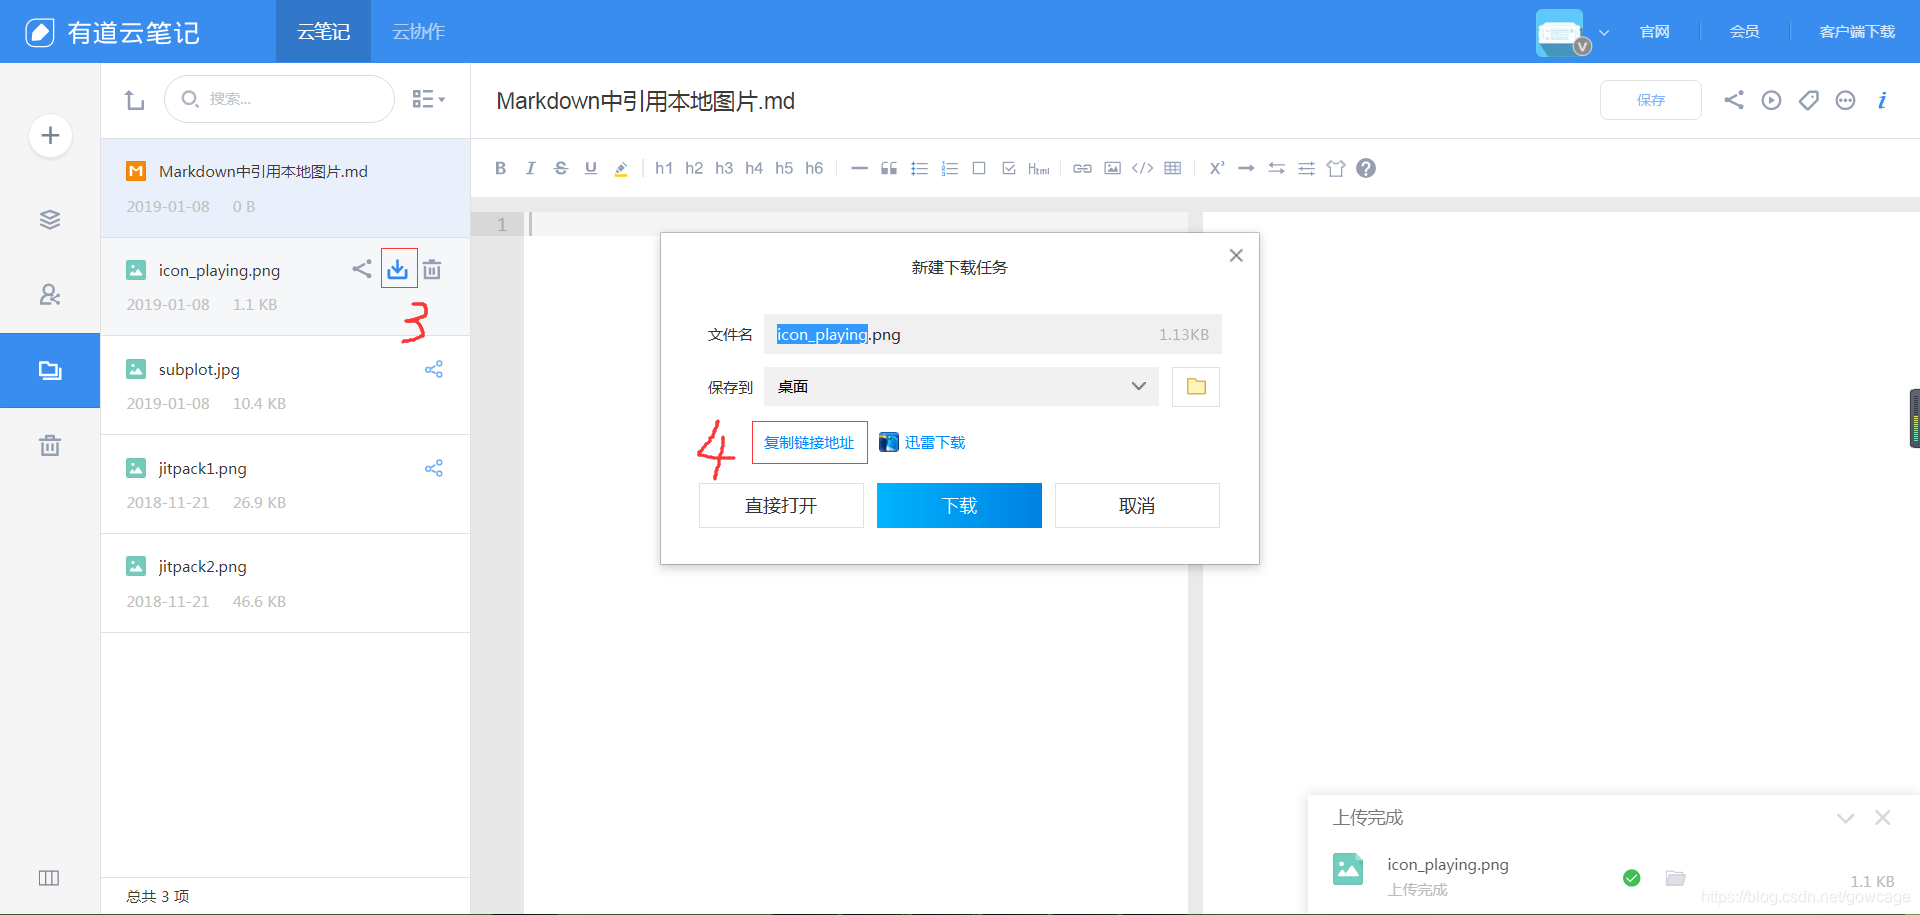Open recent notes layers icon in sidebar
This screenshot has height=915, width=1920.
pos(50,219)
